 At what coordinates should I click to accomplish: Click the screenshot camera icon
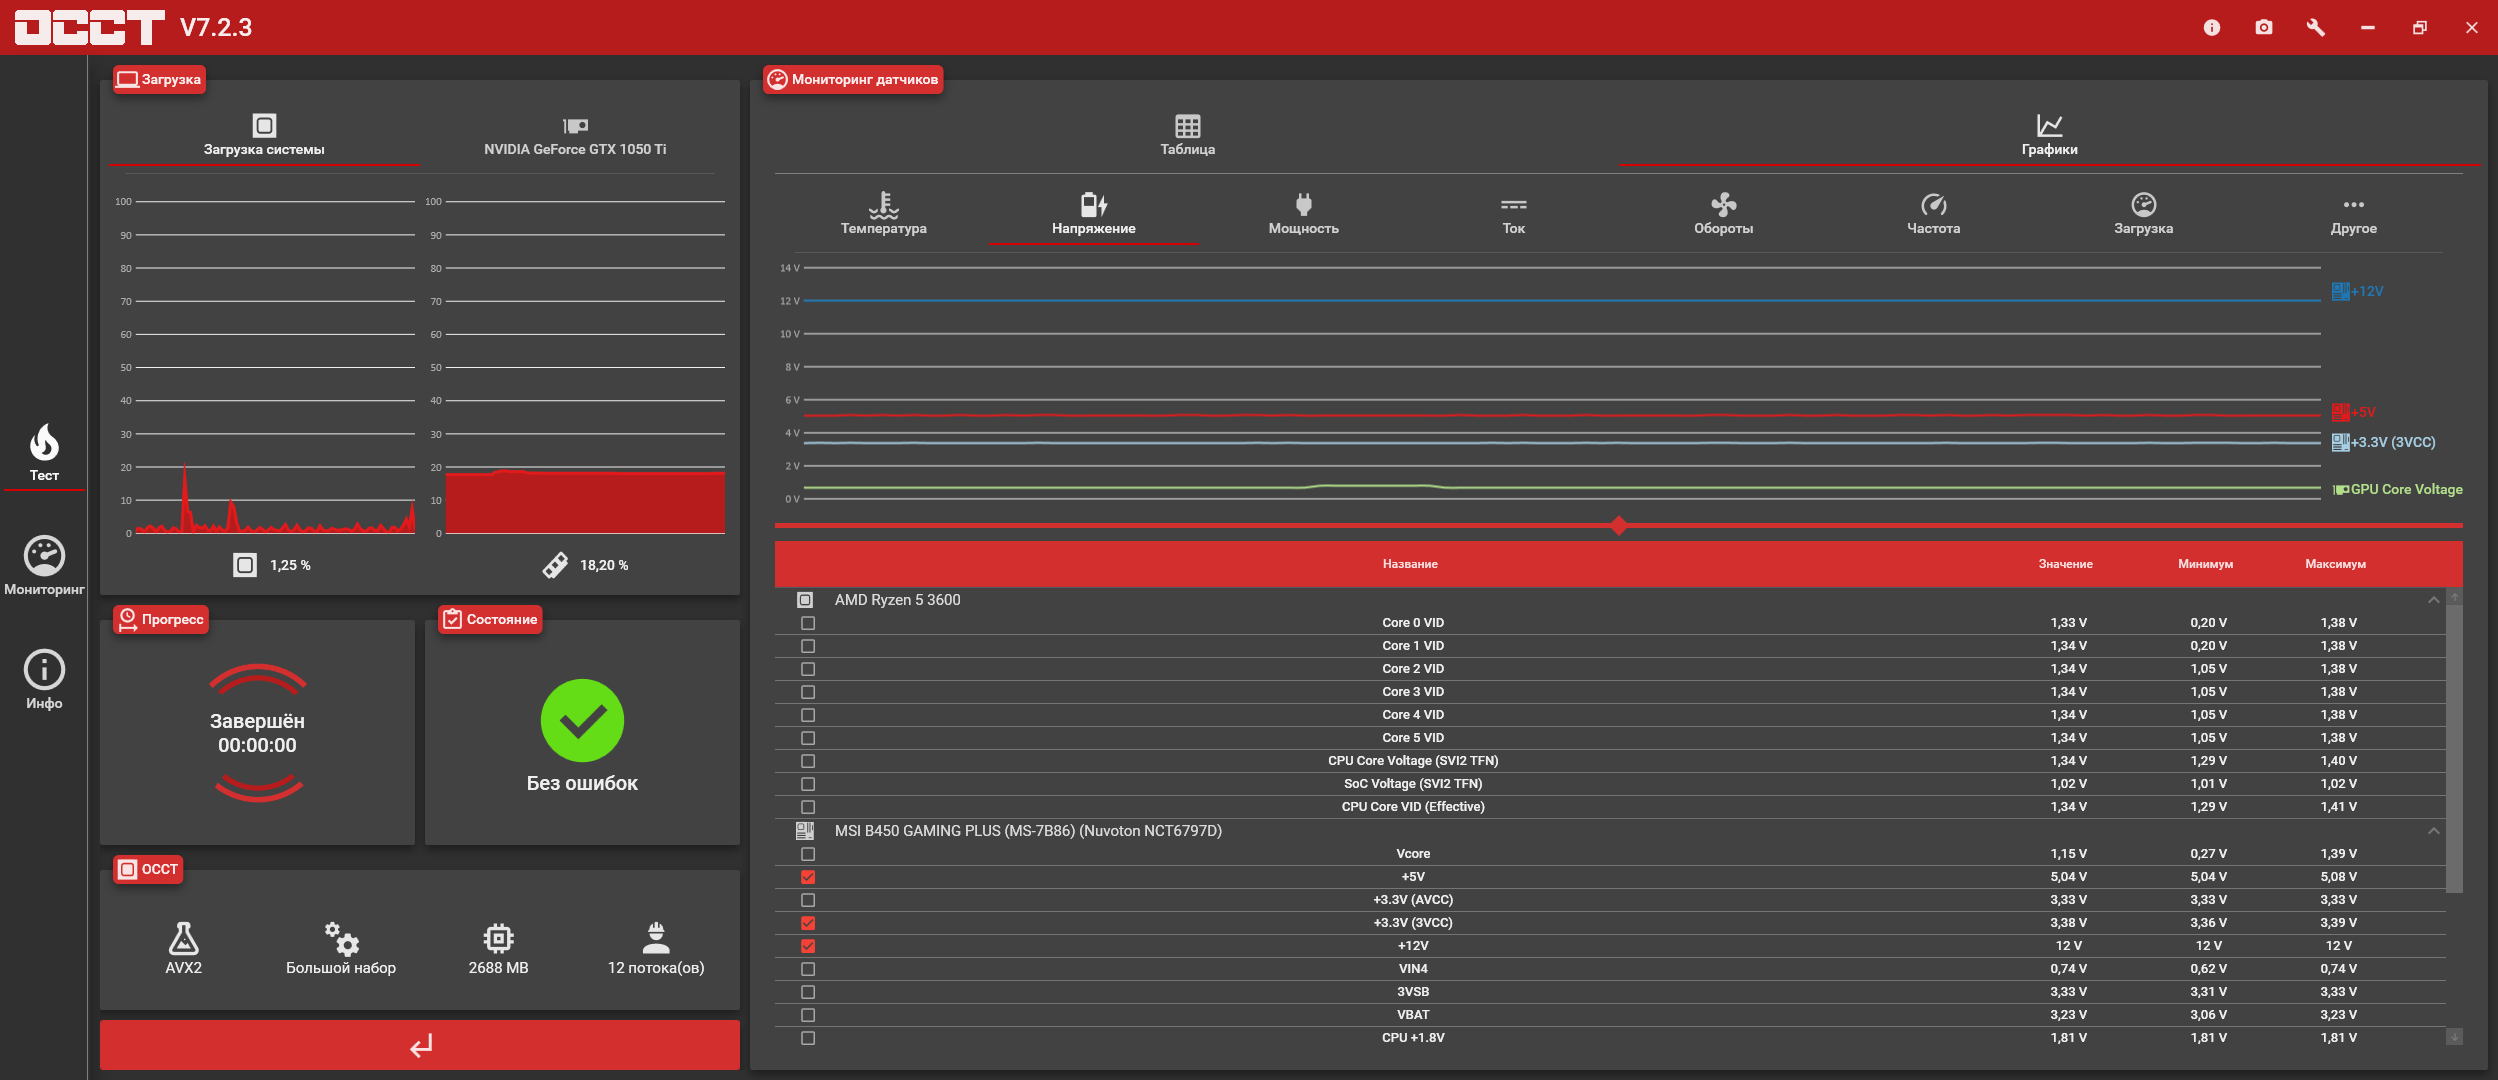(x=2264, y=28)
